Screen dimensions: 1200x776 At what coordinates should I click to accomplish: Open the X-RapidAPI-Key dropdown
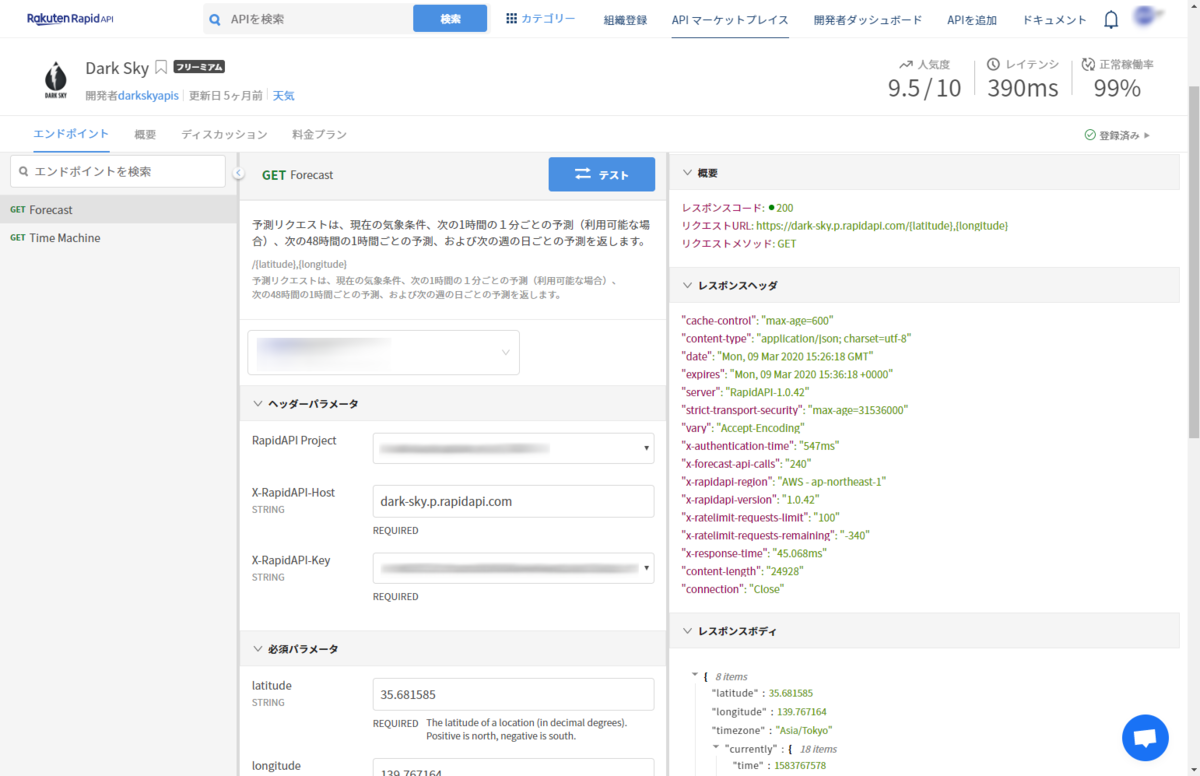[x=513, y=568]
